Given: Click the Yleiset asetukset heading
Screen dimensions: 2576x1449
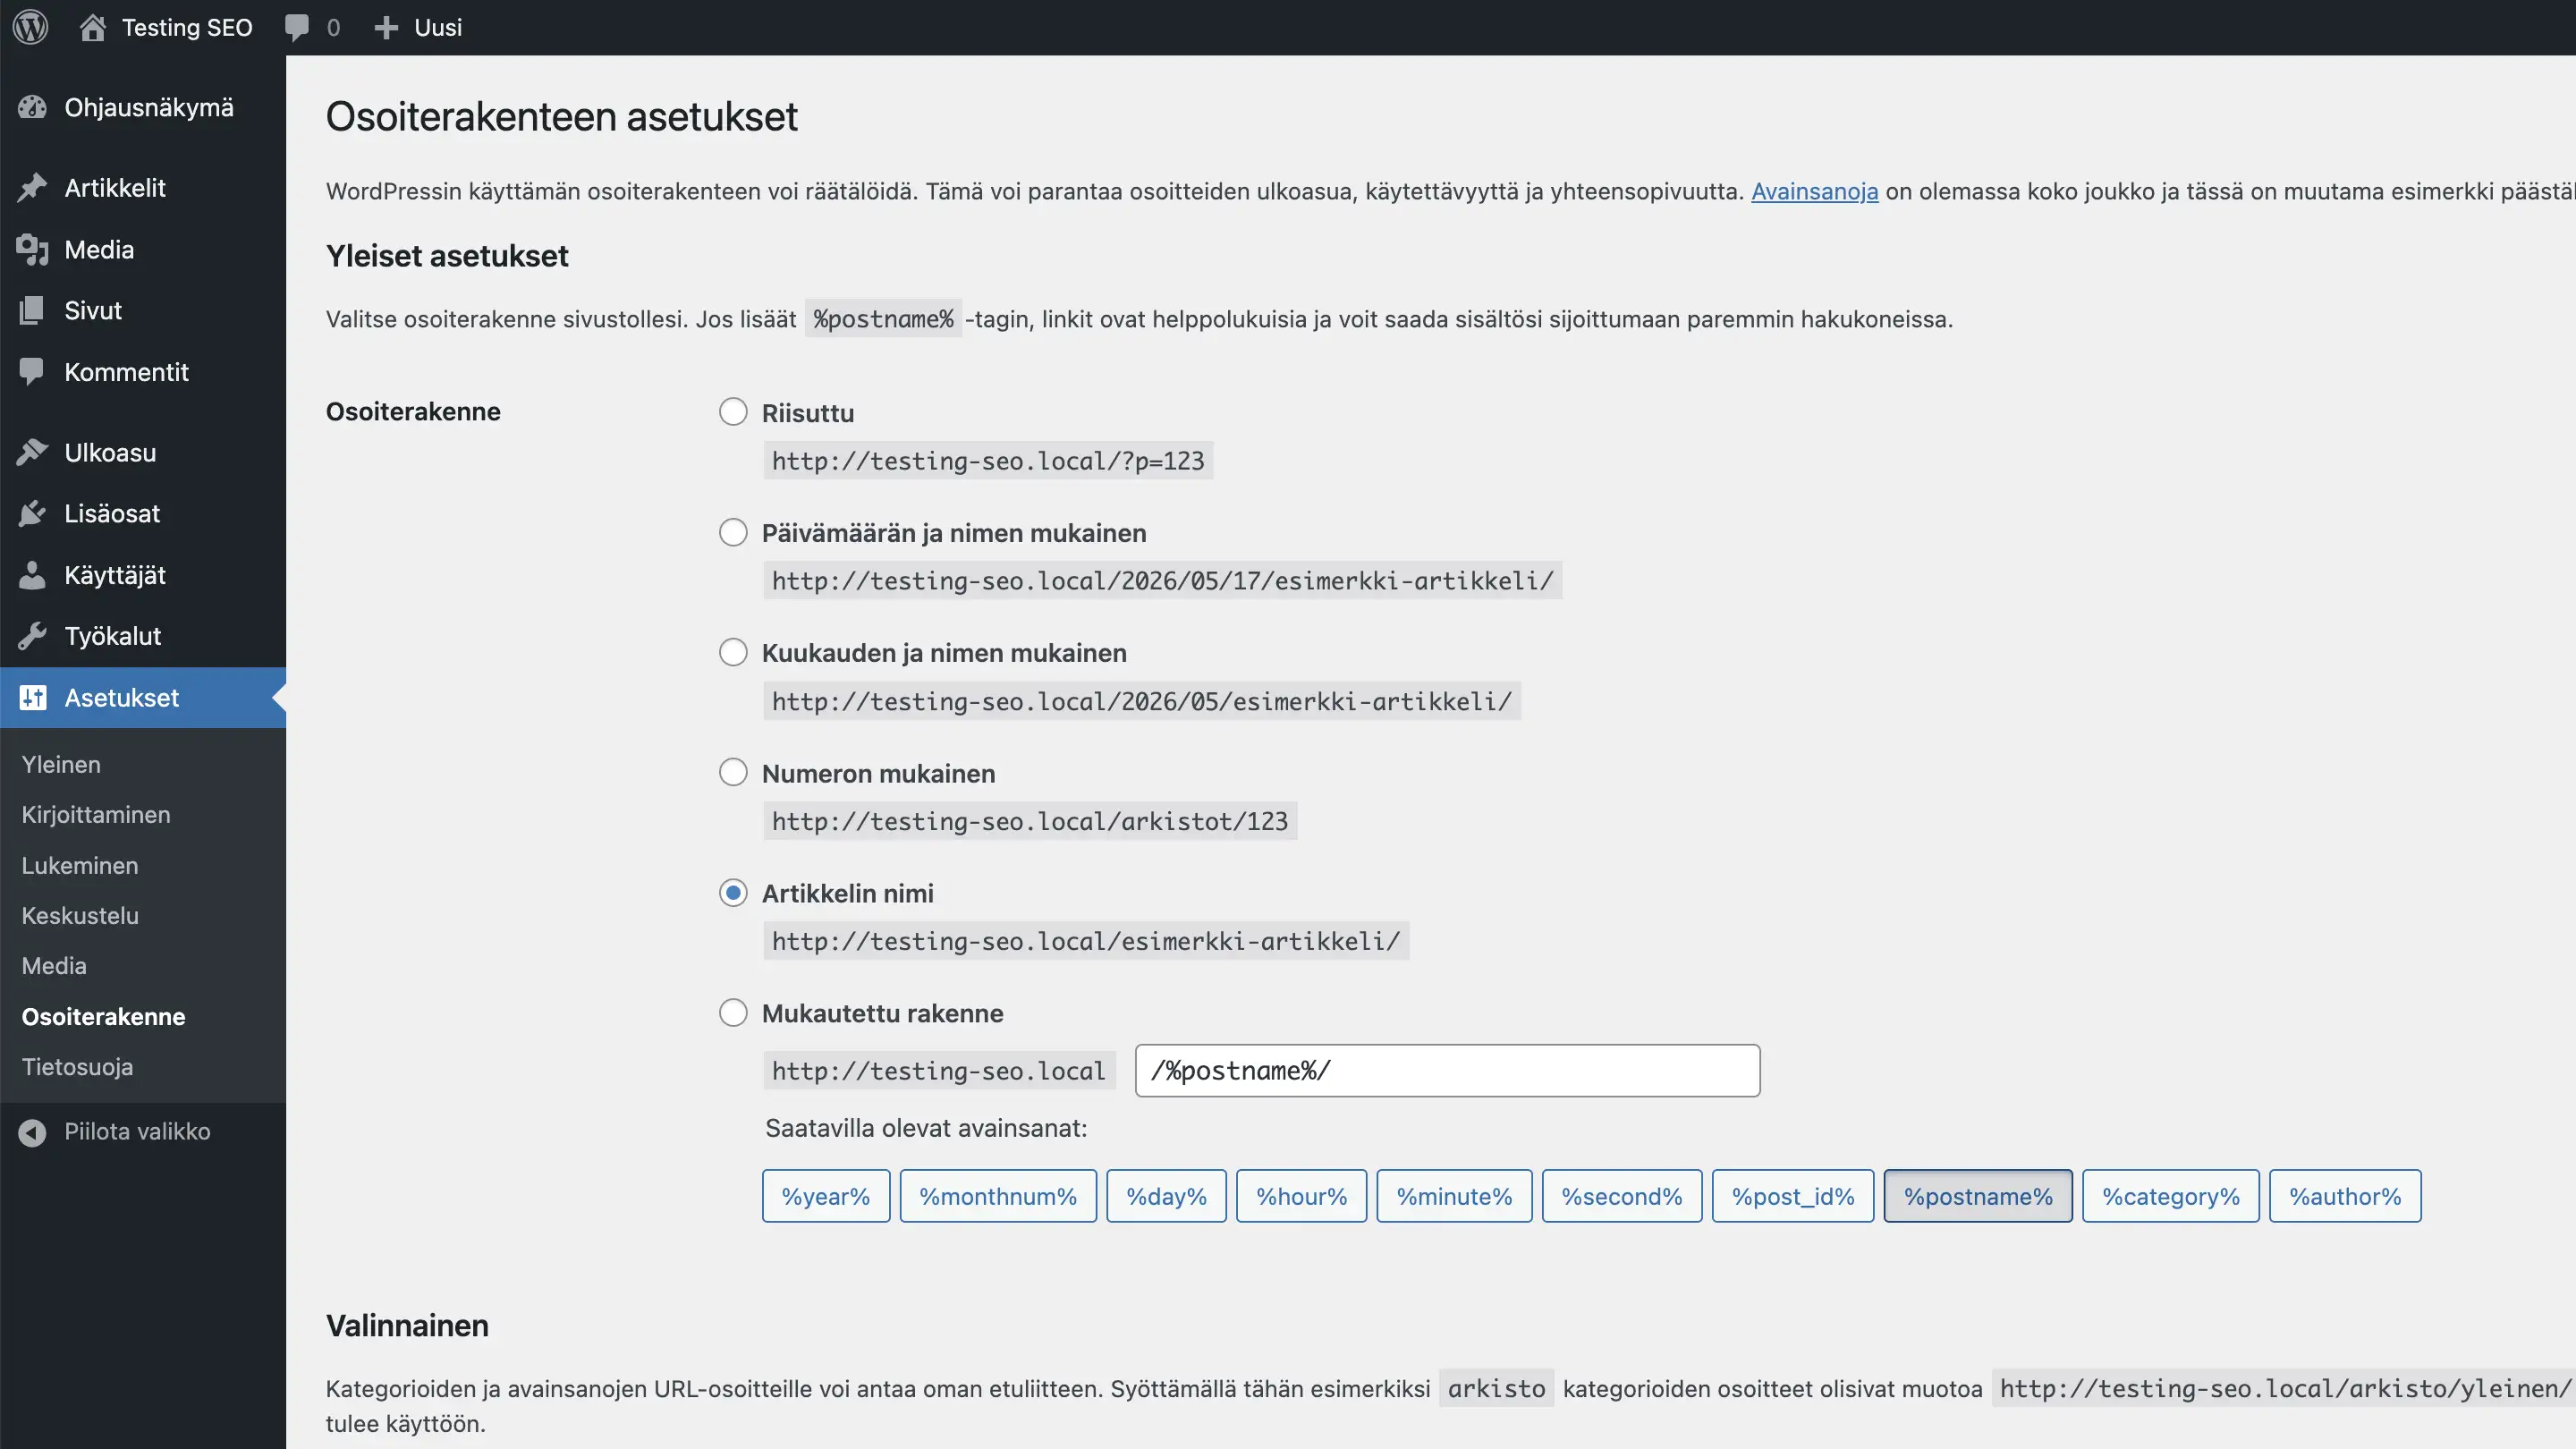Looking at the screenshot, I should (x=447, y=256).
